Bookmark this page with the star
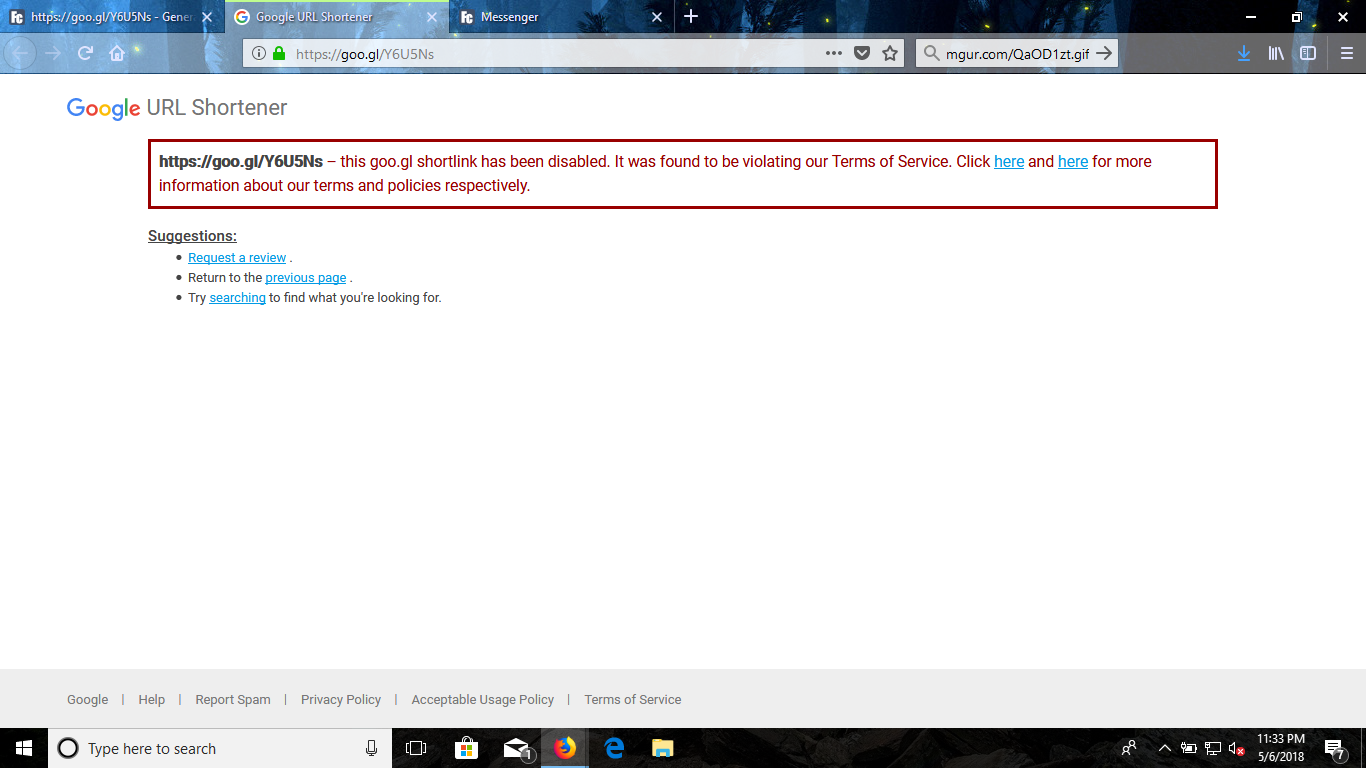Viewport: 1366px width, 768px height. pyautogui.click(x=890, y=54)
